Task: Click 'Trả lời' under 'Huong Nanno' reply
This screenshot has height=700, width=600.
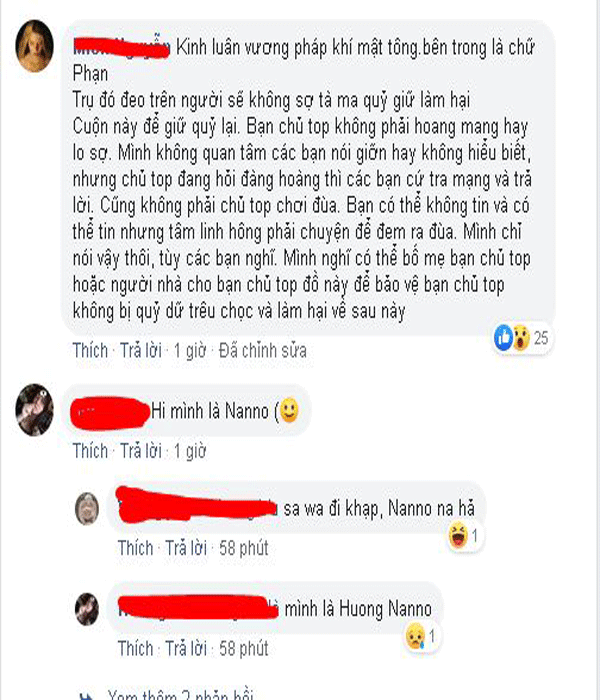Action: [x=186, y=648]
